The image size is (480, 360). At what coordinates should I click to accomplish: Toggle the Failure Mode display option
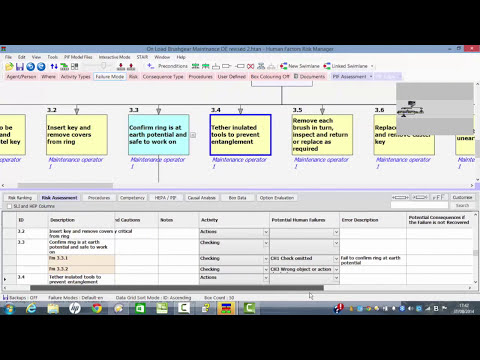110,77
